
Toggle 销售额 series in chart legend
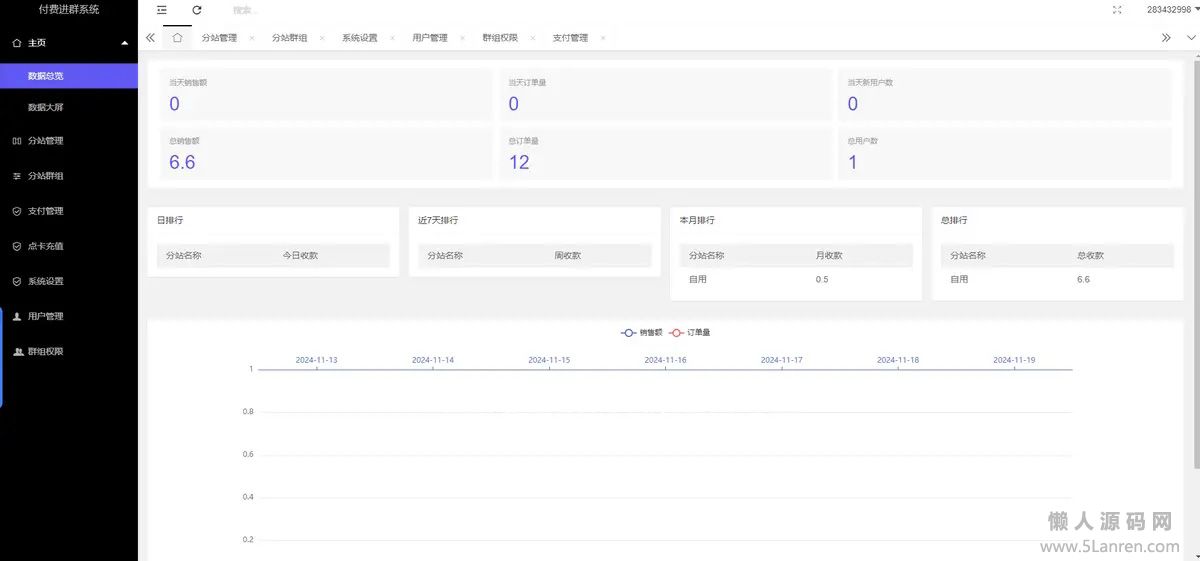(642, 332)
